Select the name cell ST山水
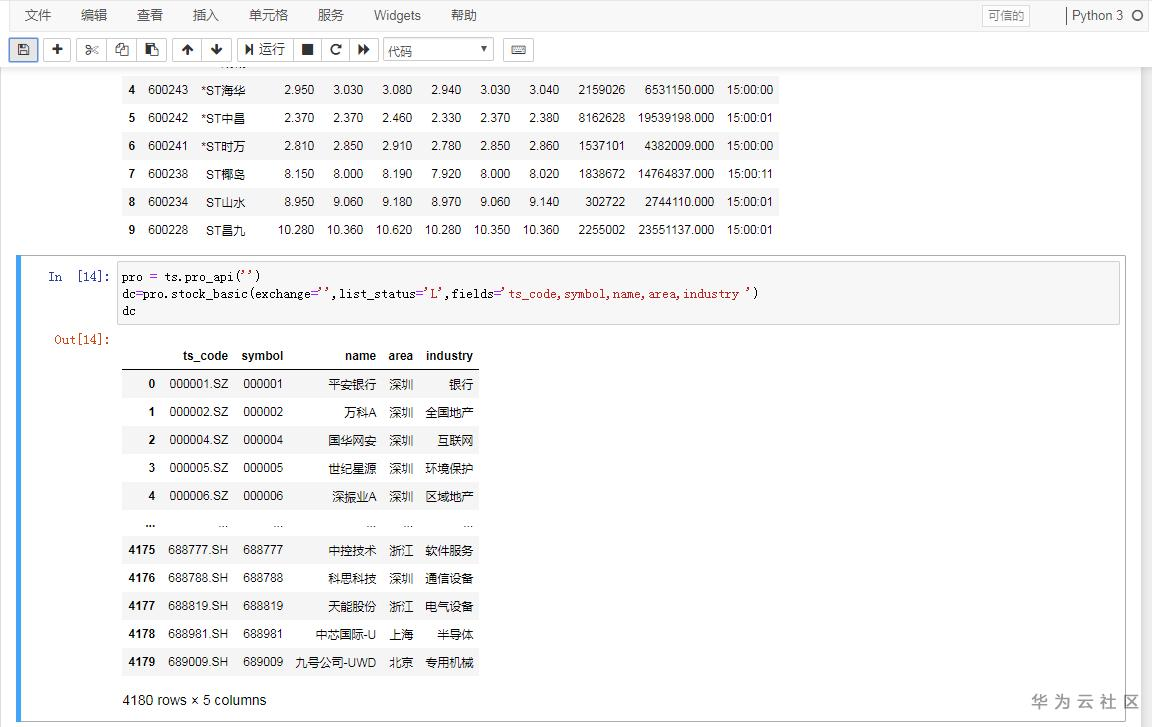The width and height of the screenshot is (1152, 727). tap(226, 201)
